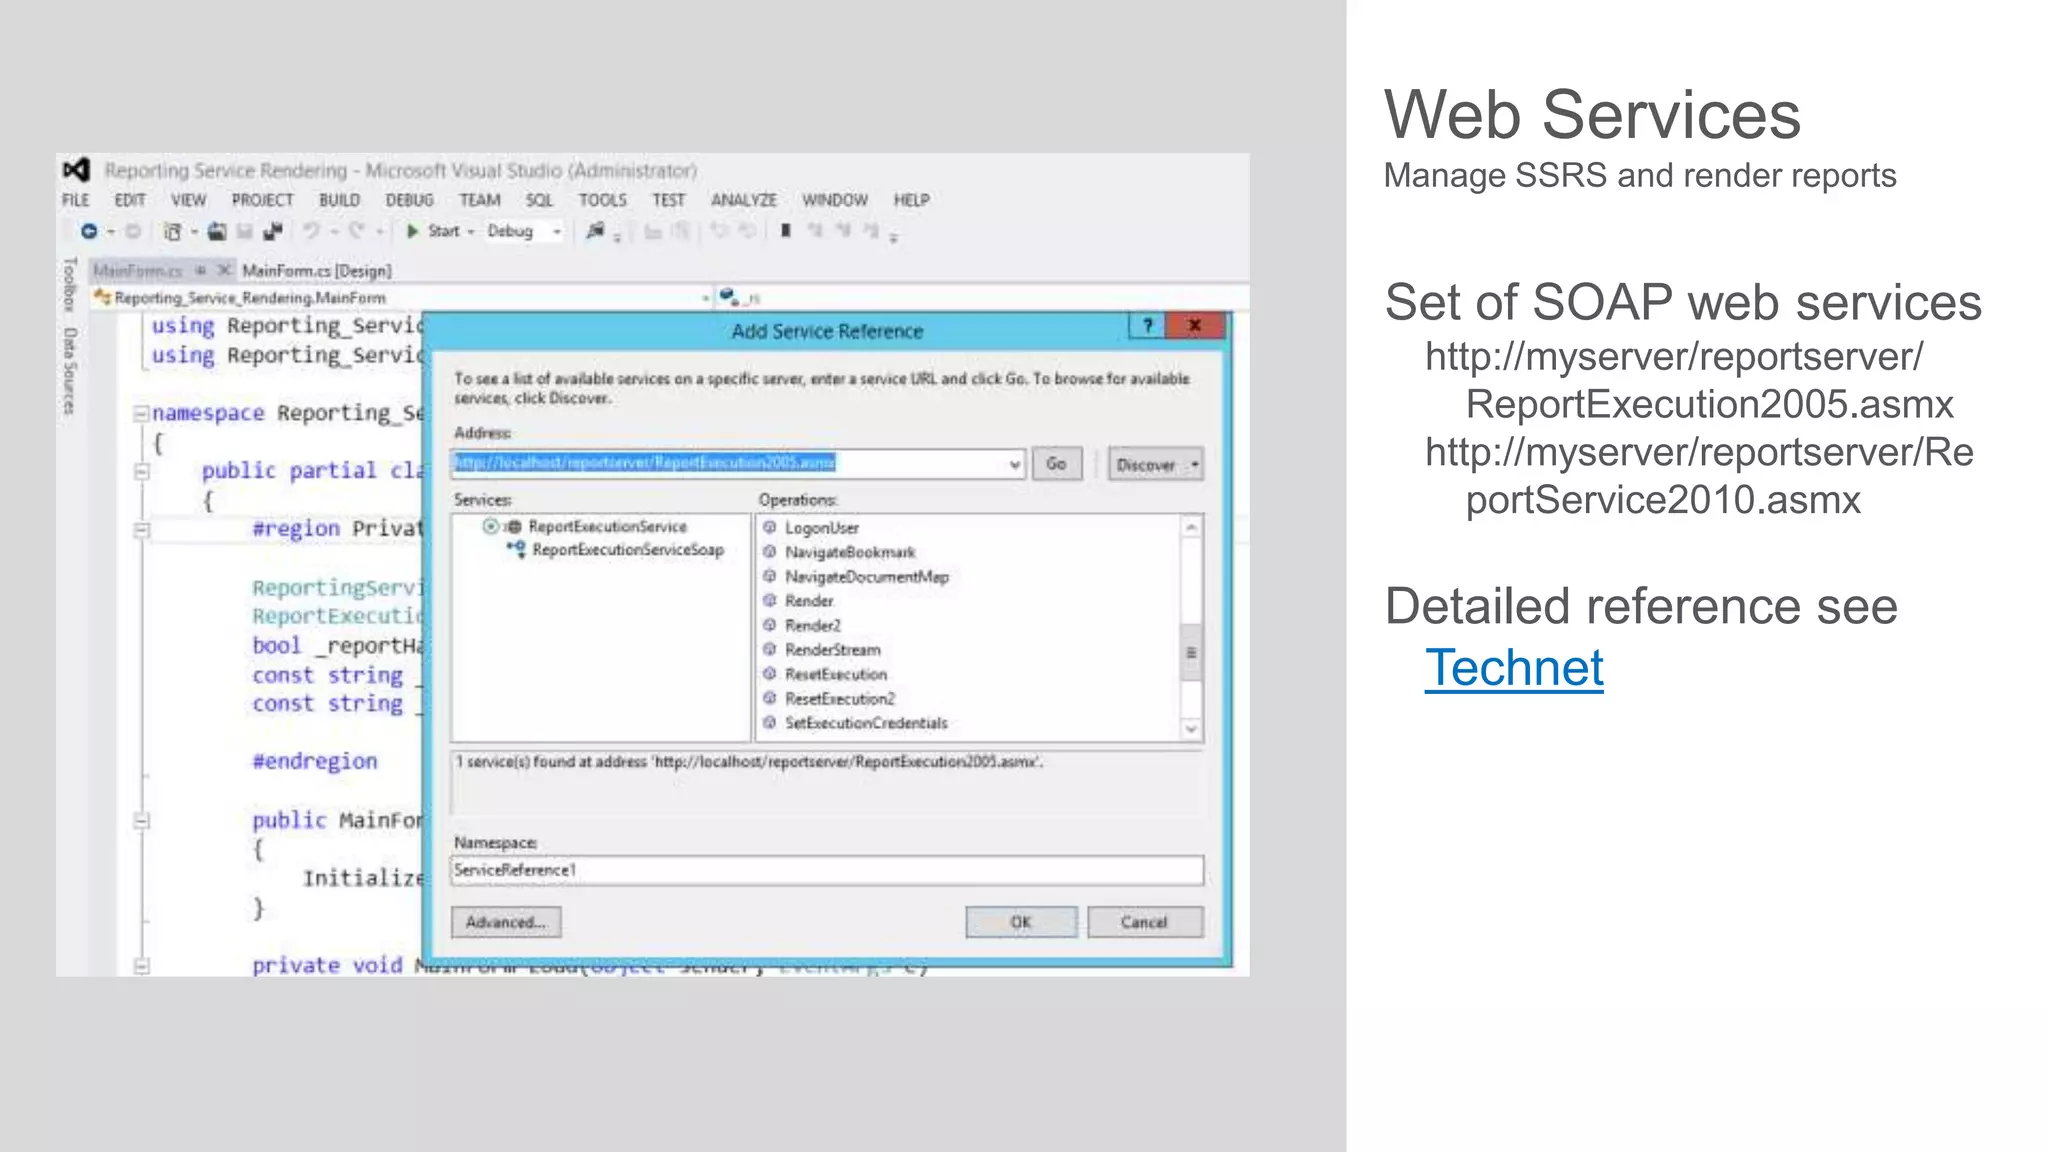Cancel the Add Service Reference dialog
Image resolution: width=2048 pixels, height=1152 pixels.
1145,922
